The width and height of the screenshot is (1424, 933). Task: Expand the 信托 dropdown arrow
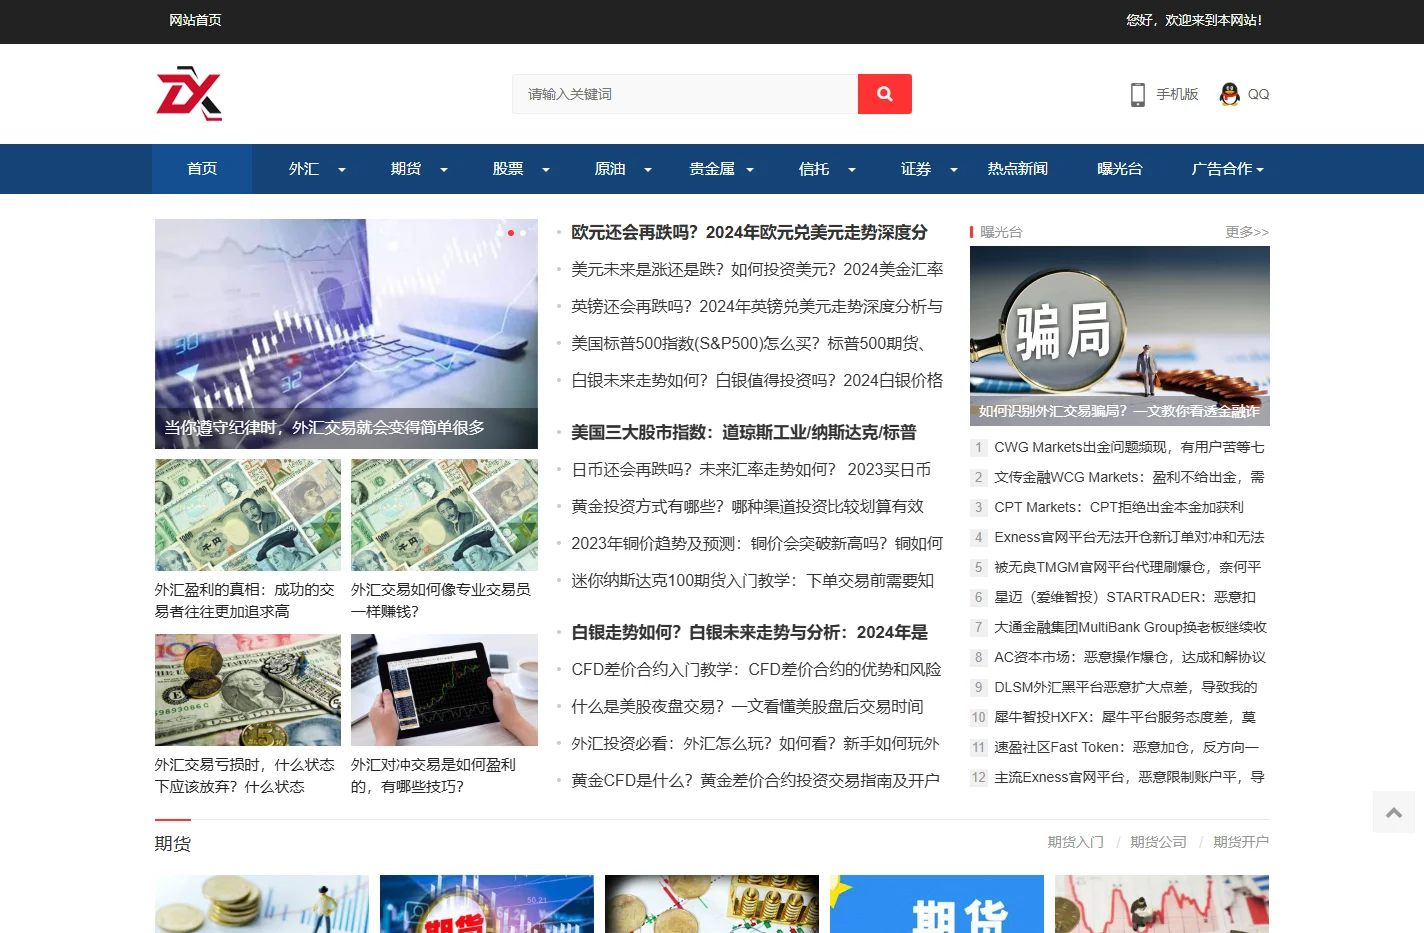(x=852, y=170)
